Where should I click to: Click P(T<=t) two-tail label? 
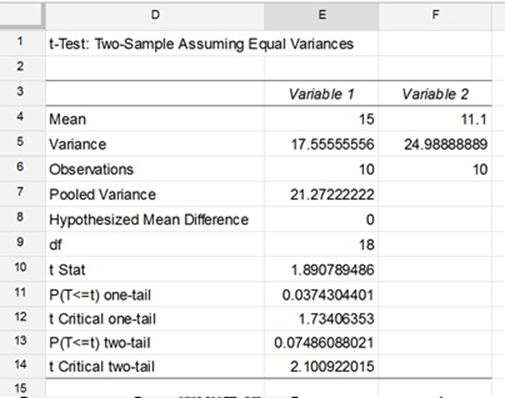155,343
